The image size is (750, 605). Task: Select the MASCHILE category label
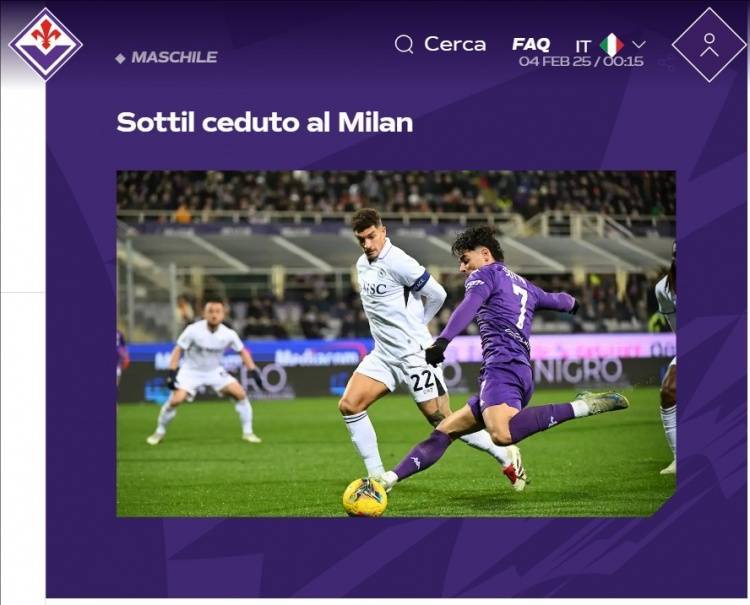pos(174,57)
